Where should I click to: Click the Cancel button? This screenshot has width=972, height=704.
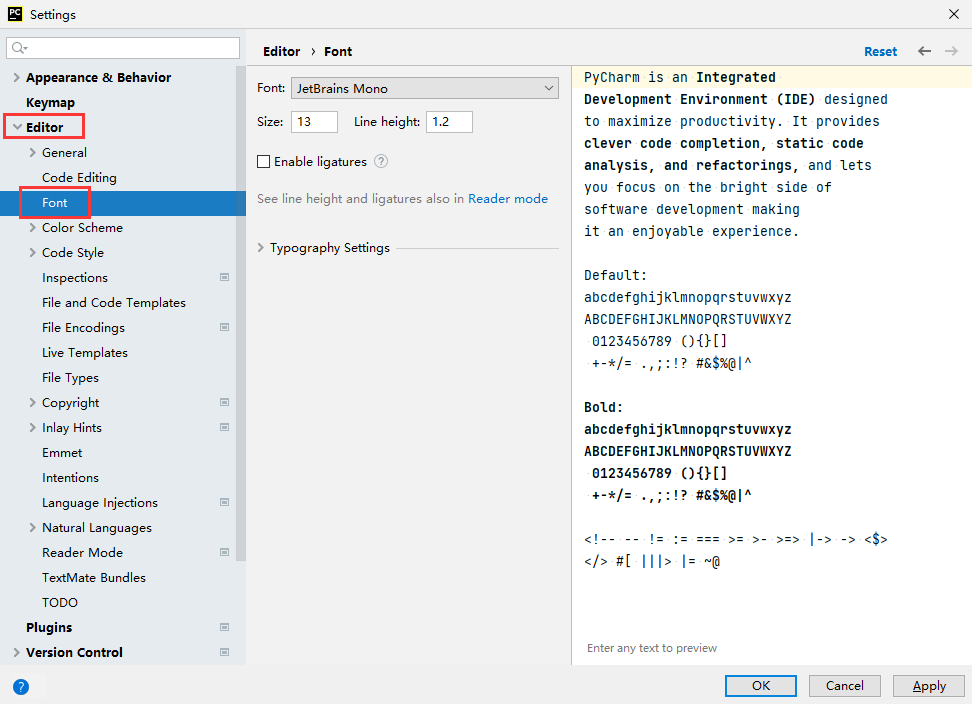(844, 685)
